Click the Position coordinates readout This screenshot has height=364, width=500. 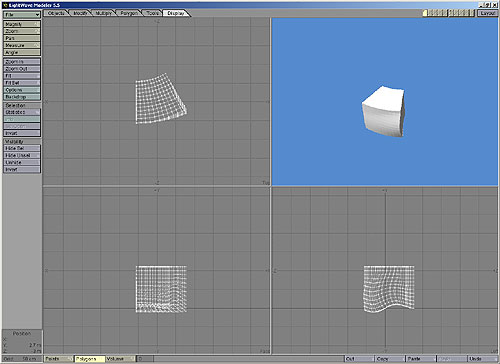tap(22, 342)
